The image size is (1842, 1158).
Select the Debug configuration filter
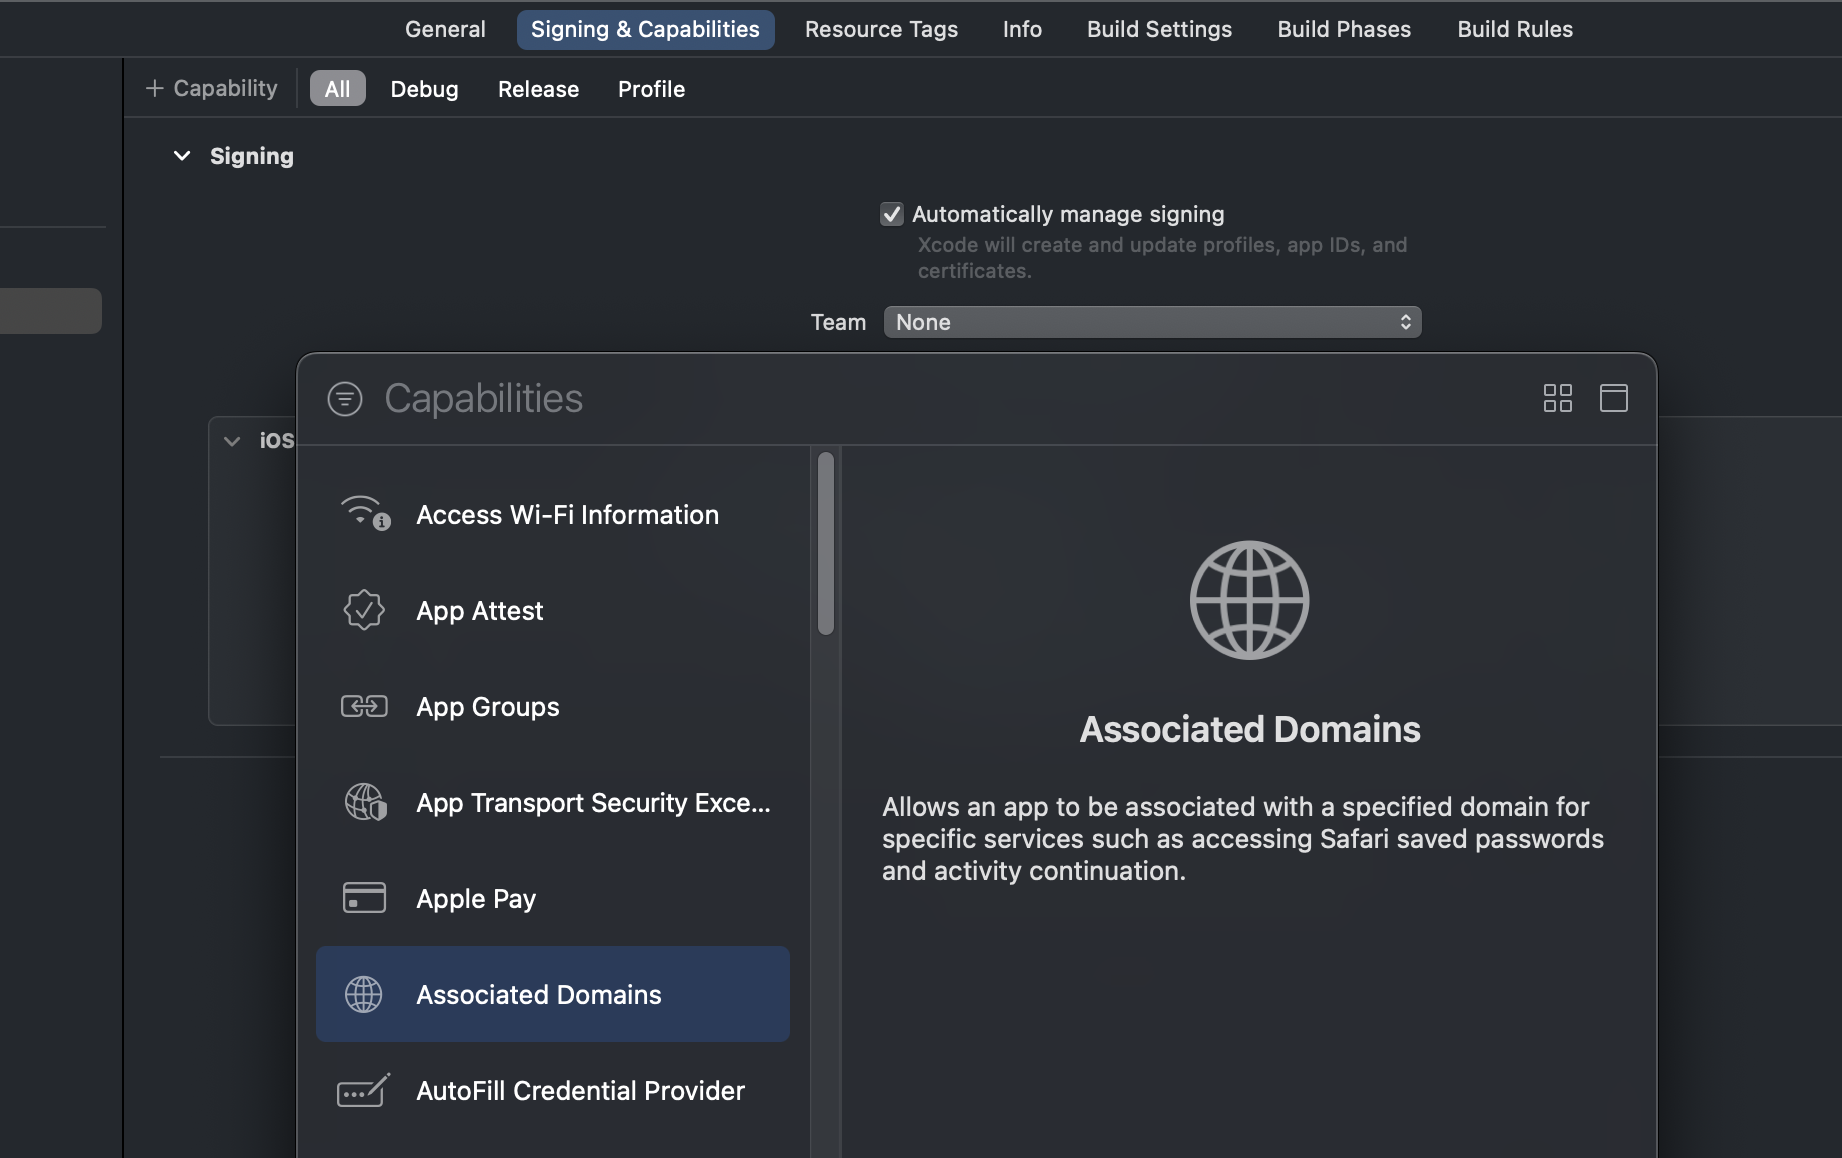424,89
